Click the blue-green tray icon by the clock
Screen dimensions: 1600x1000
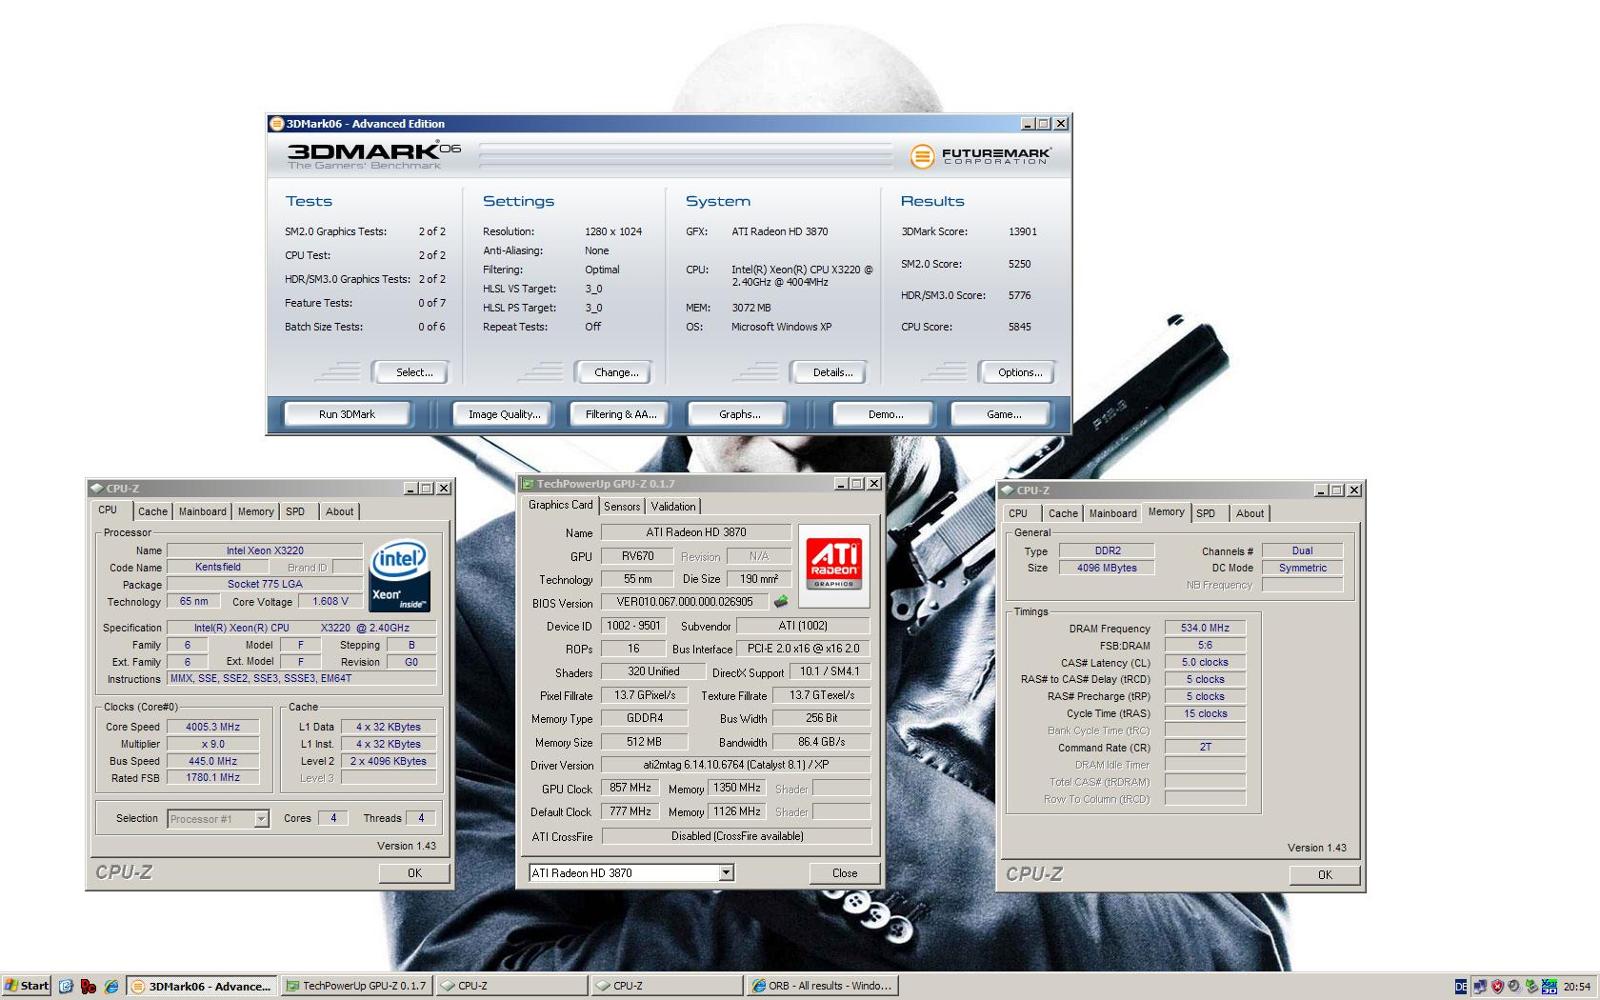[x=1549, y=987]
